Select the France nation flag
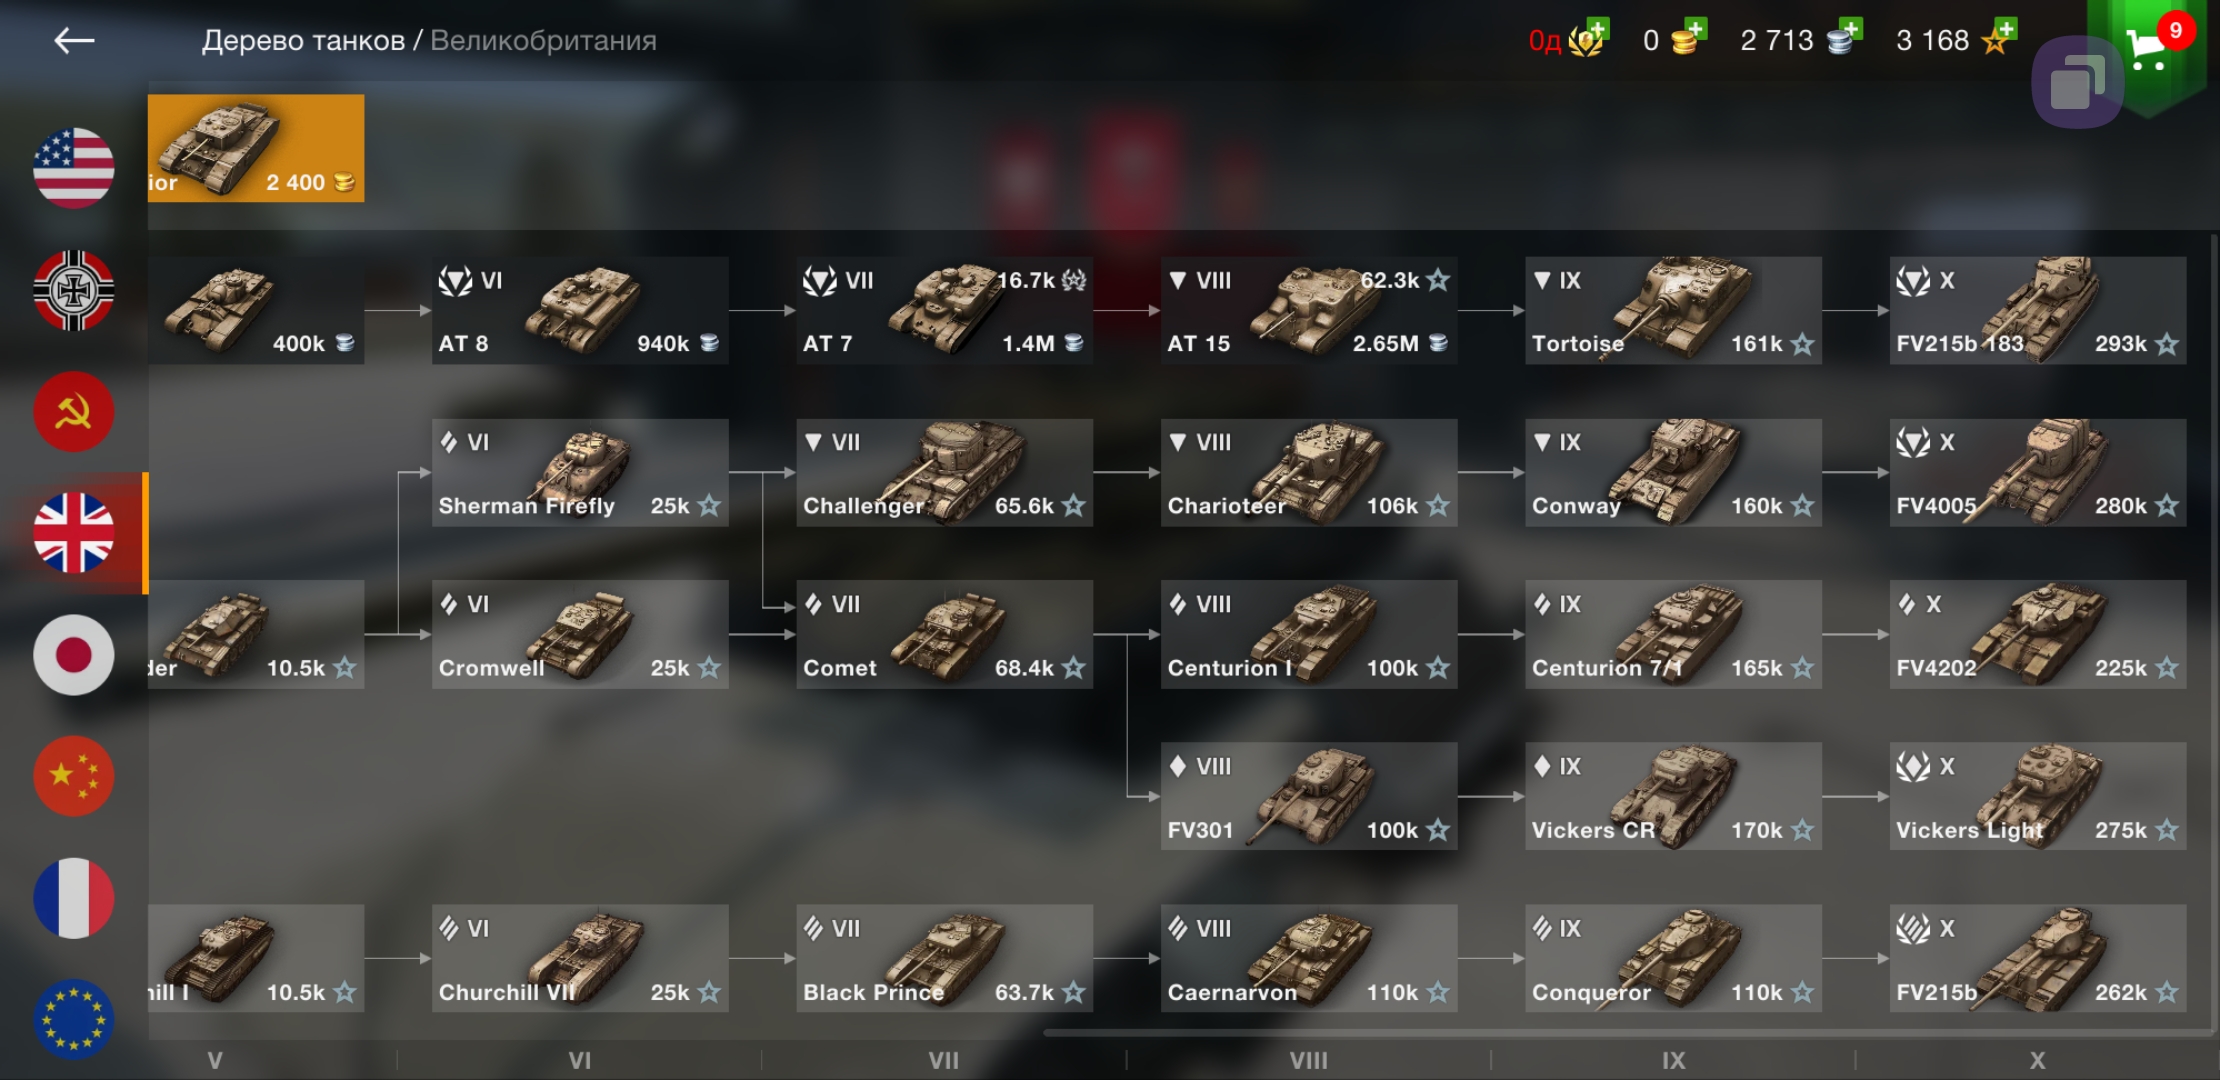The height and width of the screenshot is (1080, 2220). point(74,898)
